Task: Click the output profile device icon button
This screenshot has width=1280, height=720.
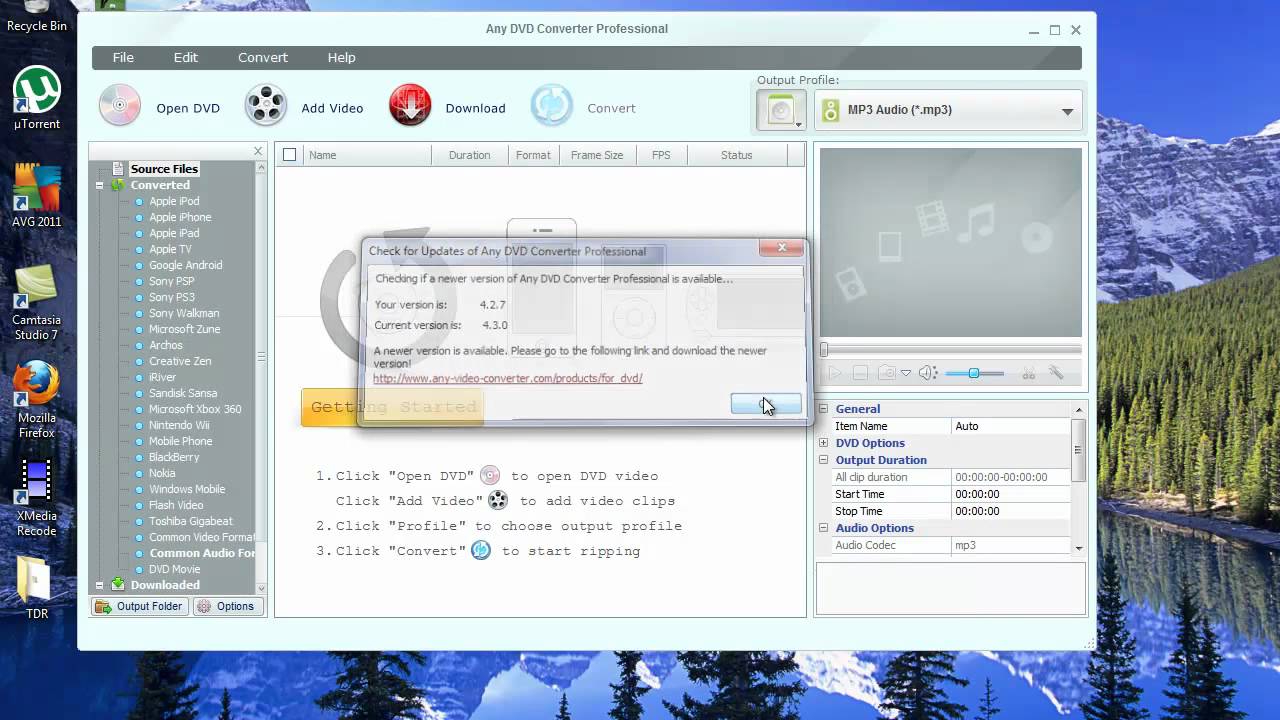Action: [x=781, y=110]
